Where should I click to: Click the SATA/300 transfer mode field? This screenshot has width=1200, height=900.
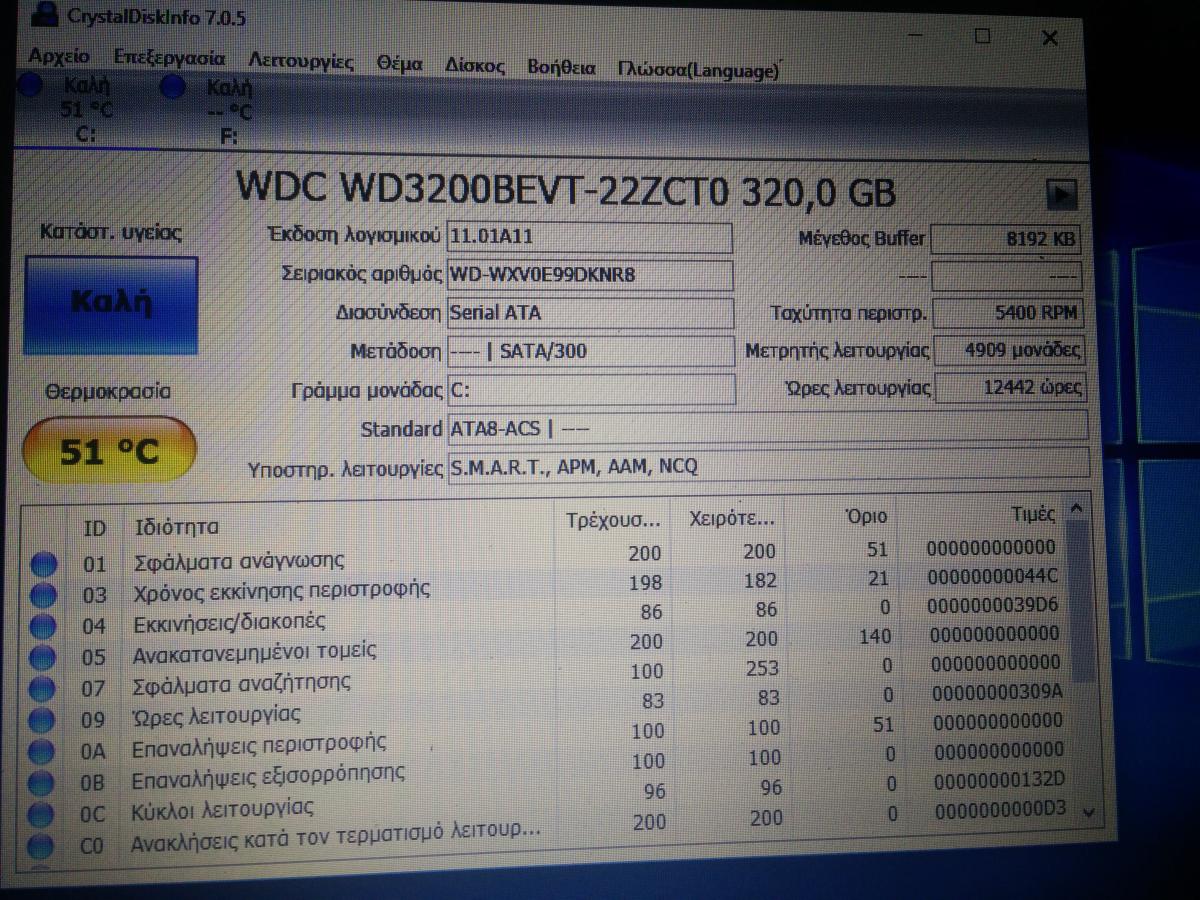coord(590,352)
